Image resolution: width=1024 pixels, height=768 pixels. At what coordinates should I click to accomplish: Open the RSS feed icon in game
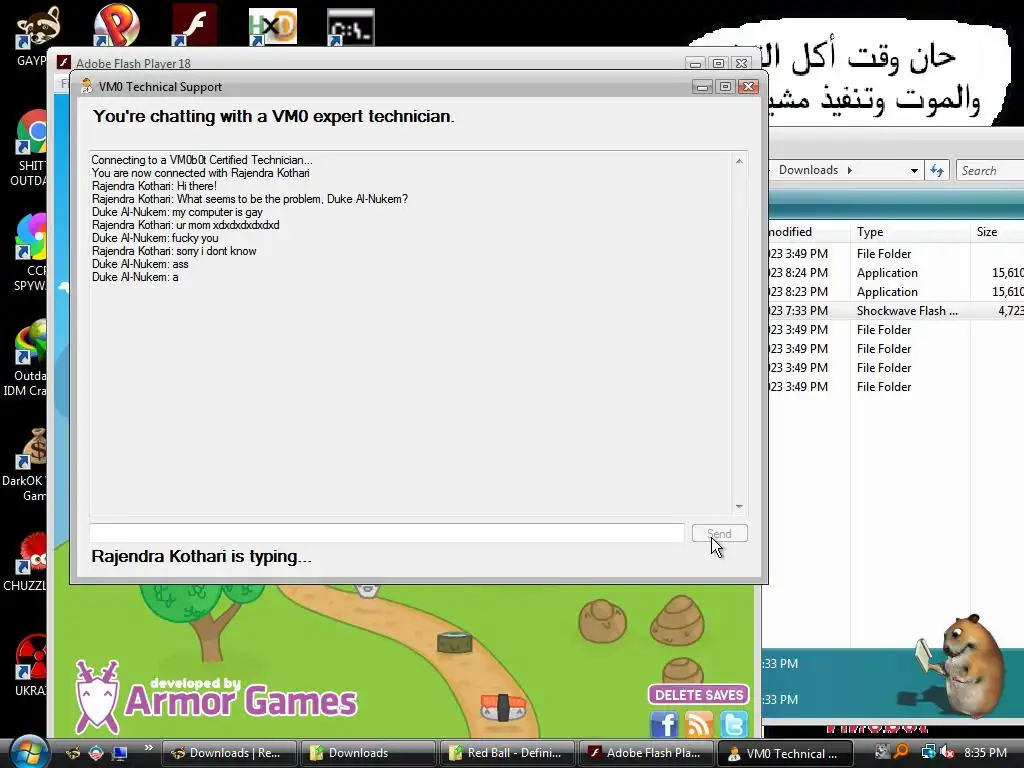[699, 725]
